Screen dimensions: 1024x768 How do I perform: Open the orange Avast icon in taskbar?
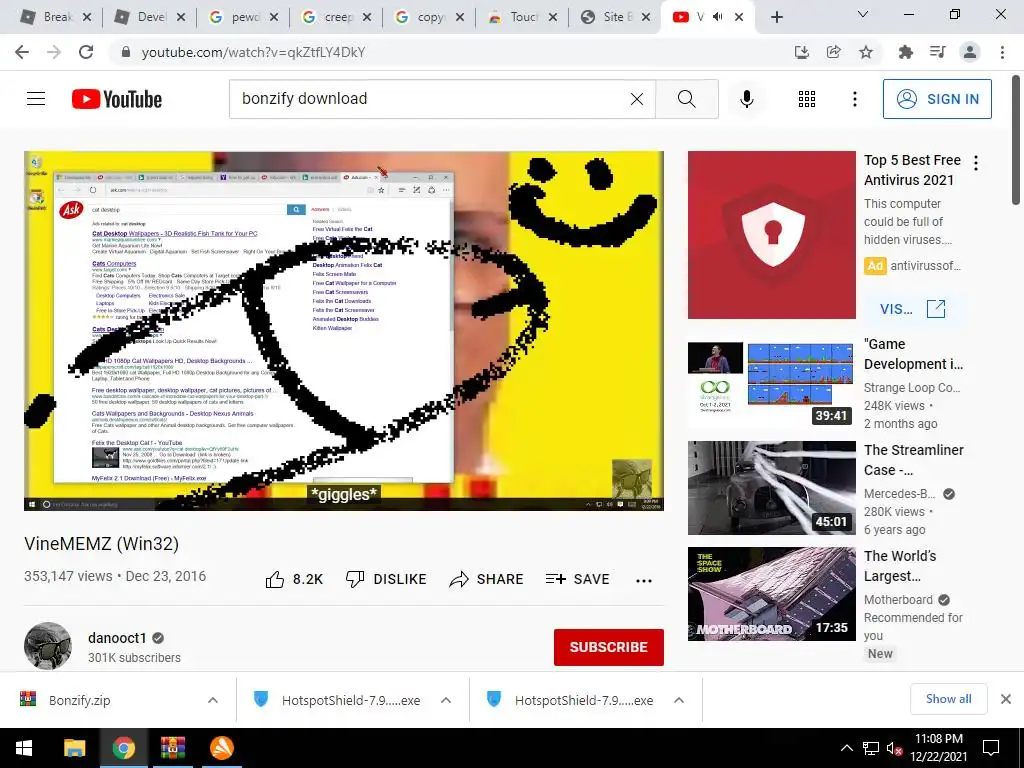[x=221, y=748]
